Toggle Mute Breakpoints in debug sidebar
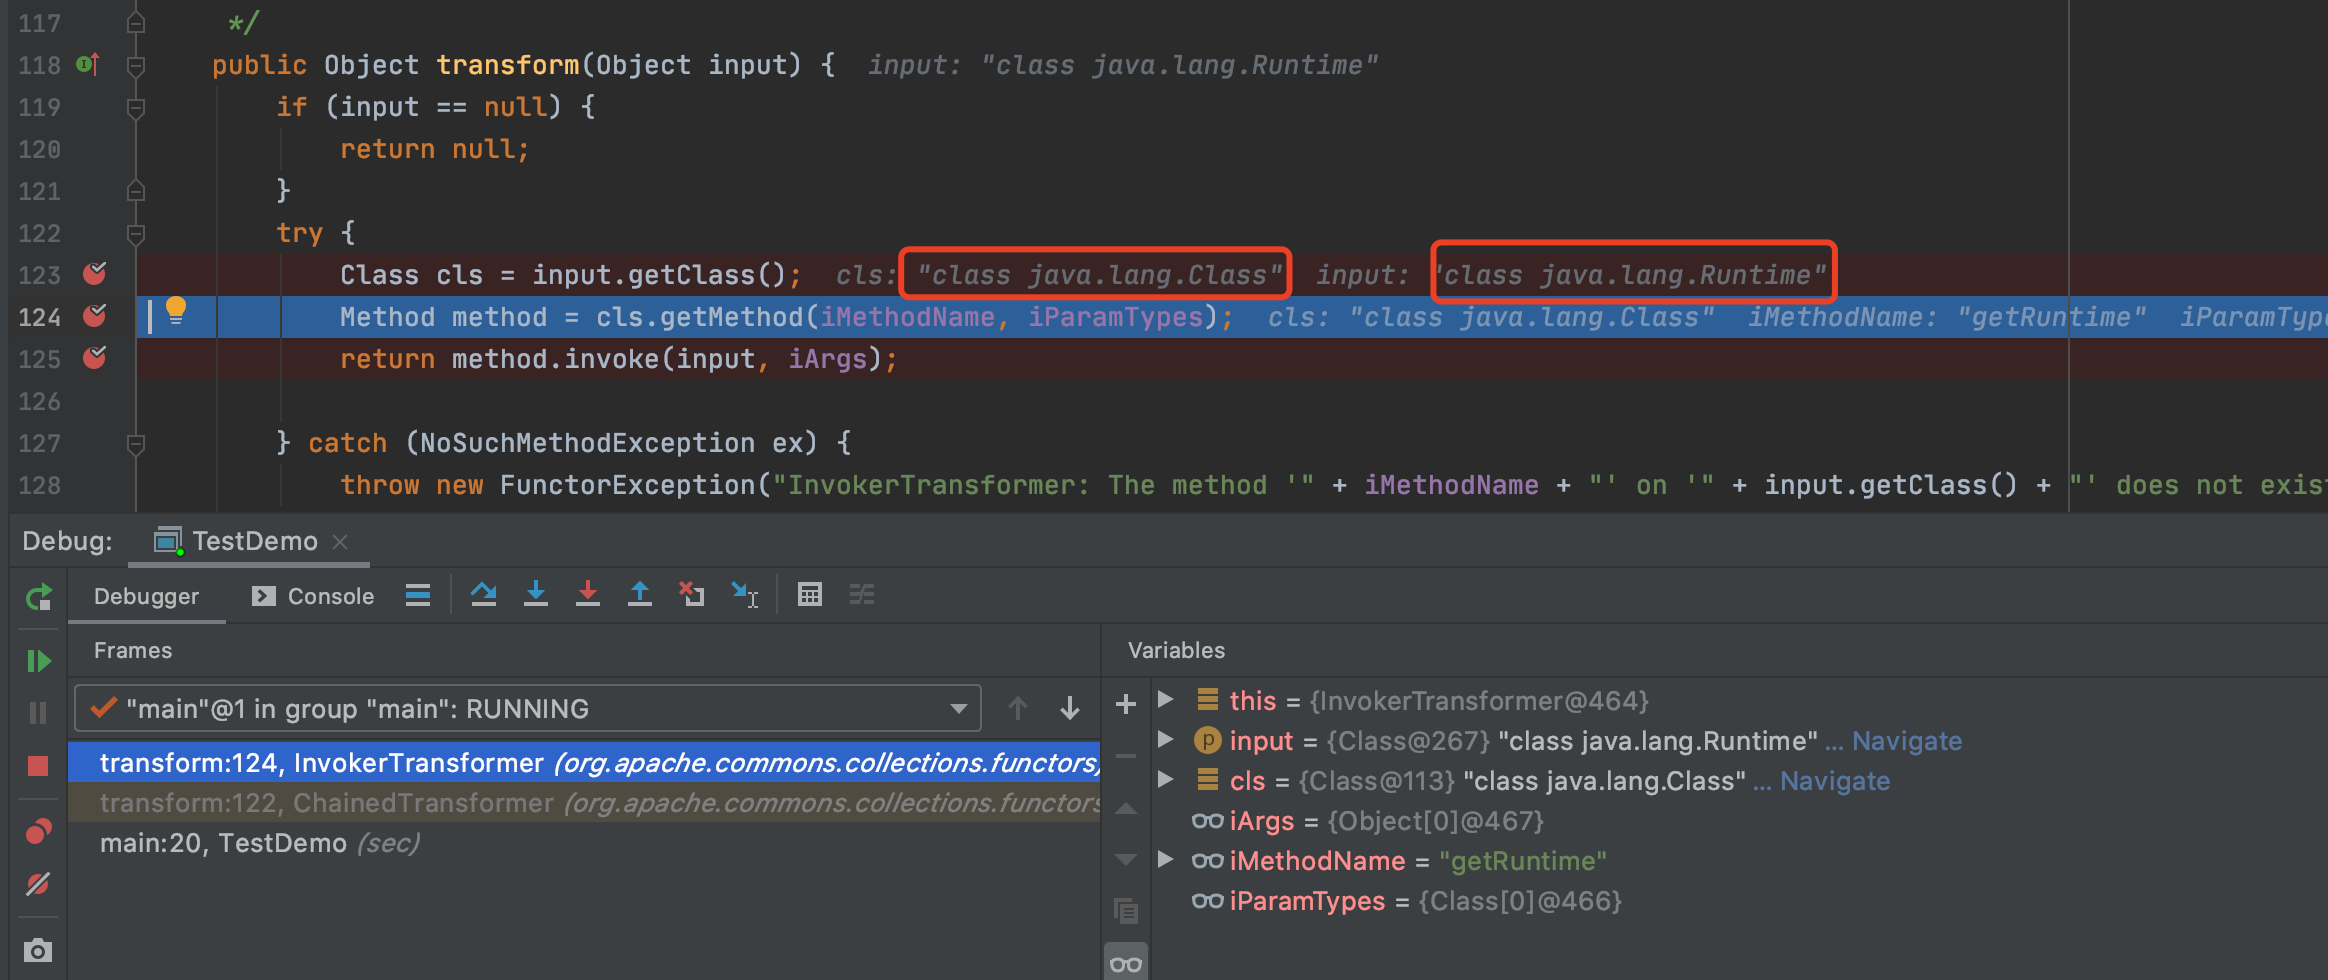 tap(38, 884)
